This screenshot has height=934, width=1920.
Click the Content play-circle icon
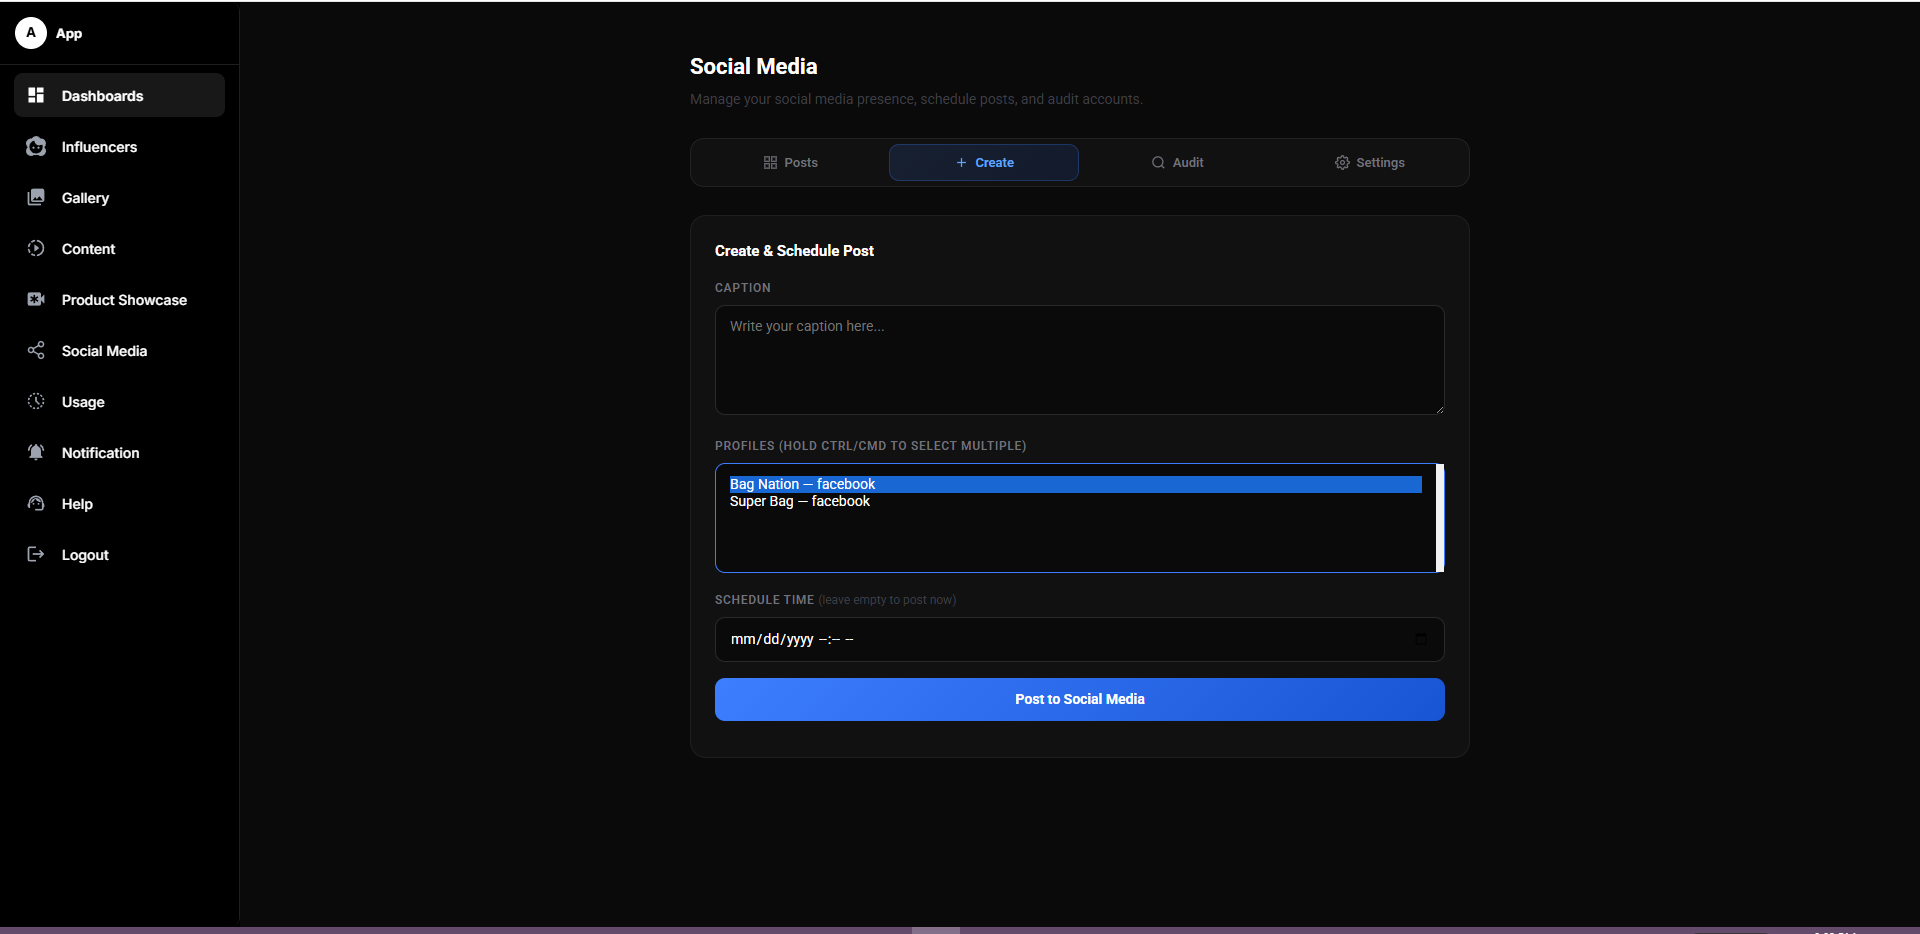coord(36,248)
